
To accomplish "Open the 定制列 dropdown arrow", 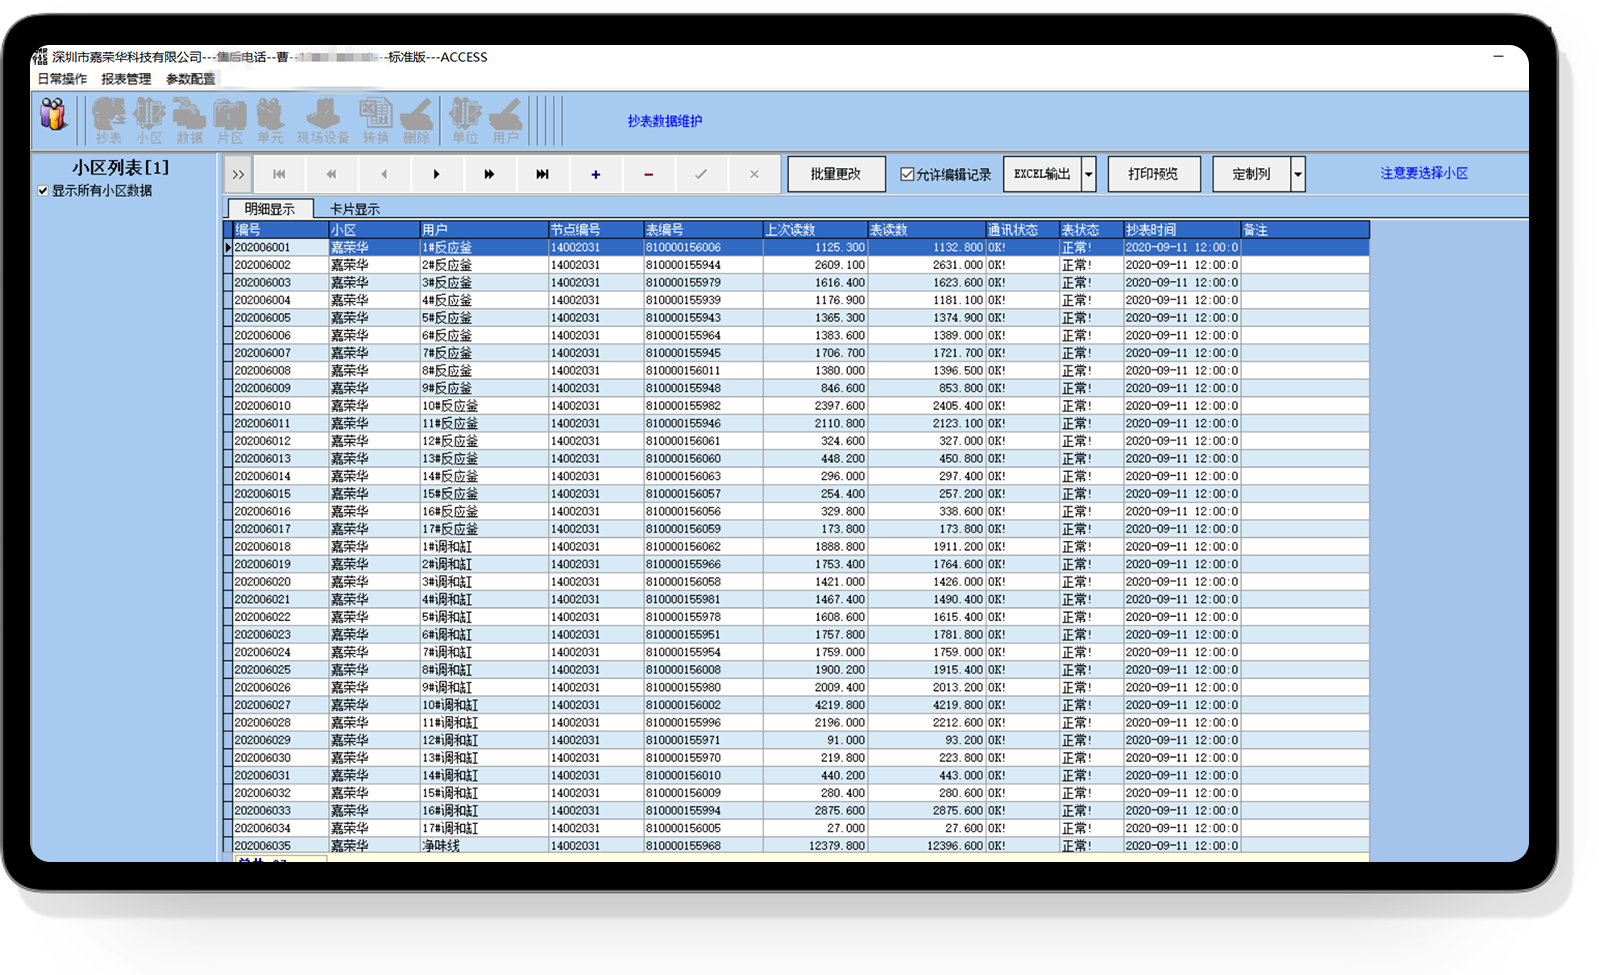I will pos(1298,174).
